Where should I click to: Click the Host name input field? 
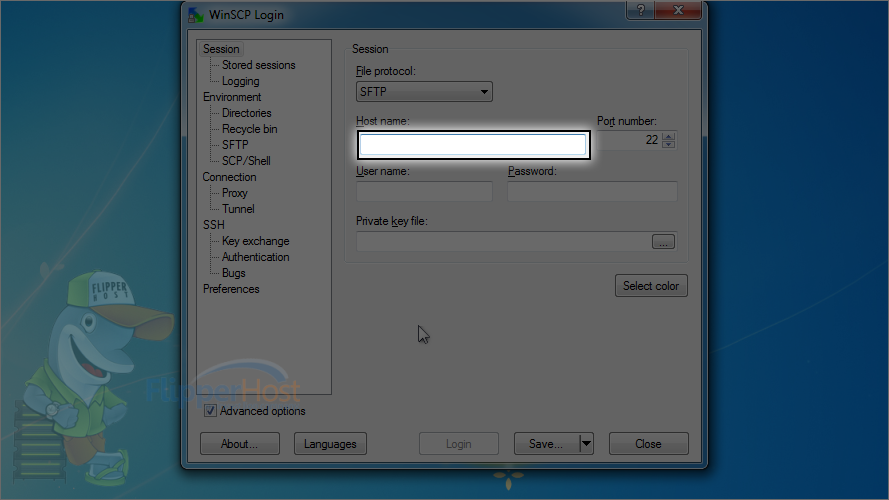[473, 145]
